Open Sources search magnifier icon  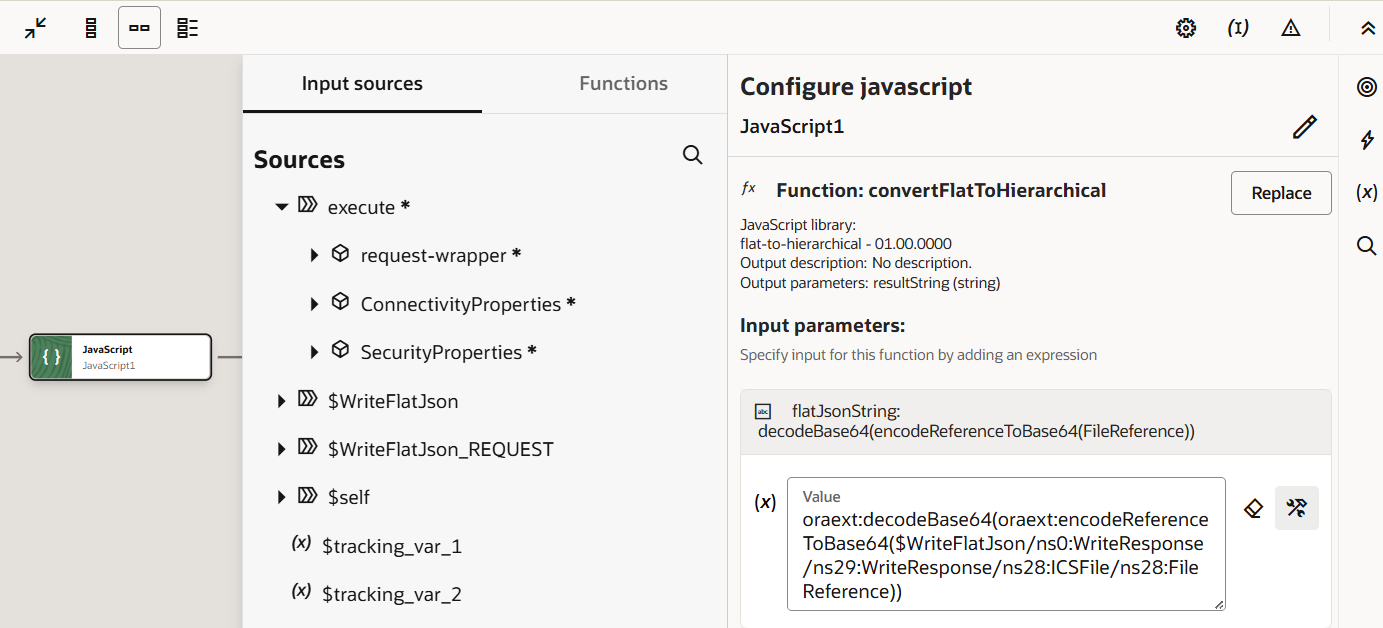click(x=692, y=155)
